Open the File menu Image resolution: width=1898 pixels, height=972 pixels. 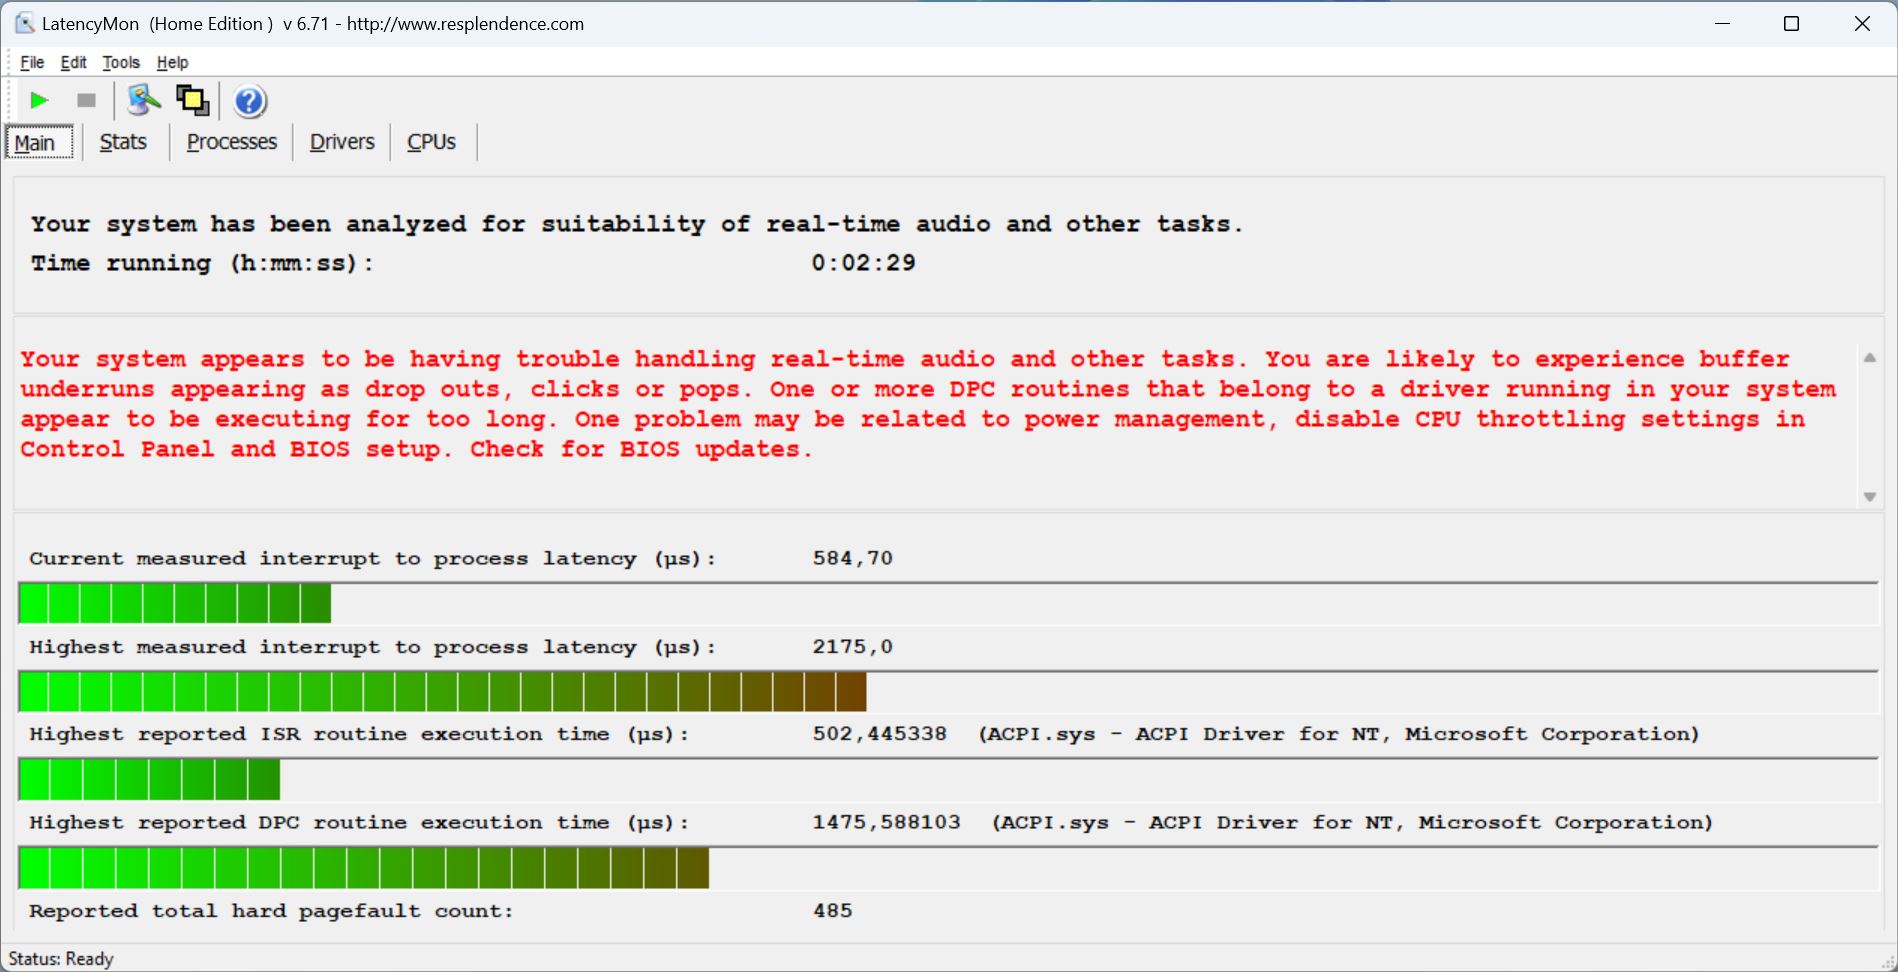tap(32, 62)
